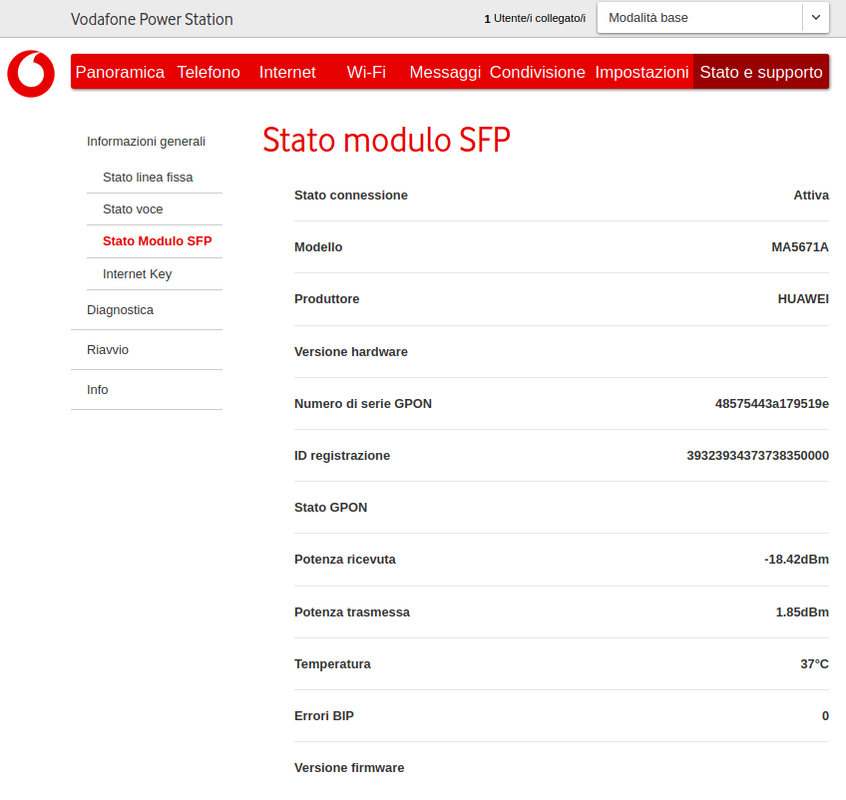846x800 pixels.
Task: Click the Potenza ricevuta label
Action: pyautogui.click(x=345, y=559)
